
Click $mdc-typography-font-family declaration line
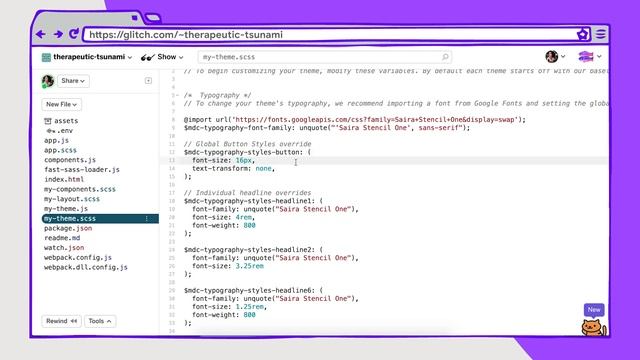click(327, 128)
